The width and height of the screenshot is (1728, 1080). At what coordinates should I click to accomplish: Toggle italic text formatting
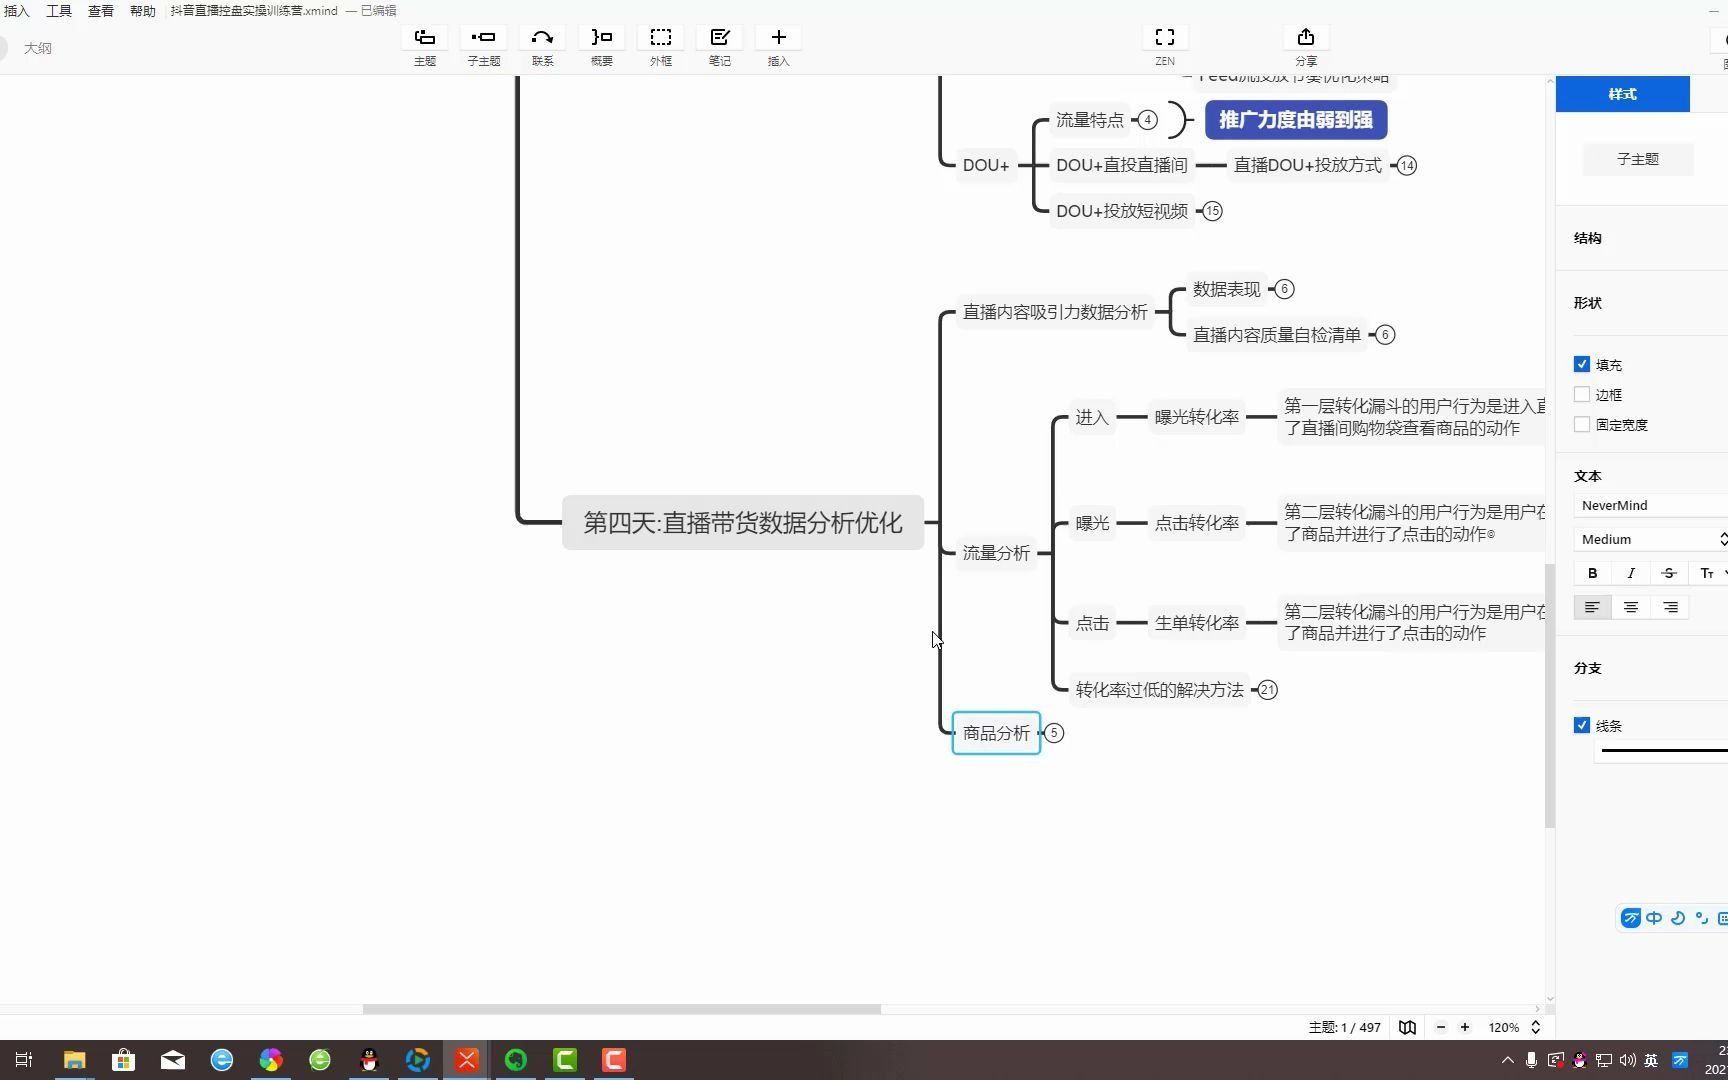coord(1631,573)
